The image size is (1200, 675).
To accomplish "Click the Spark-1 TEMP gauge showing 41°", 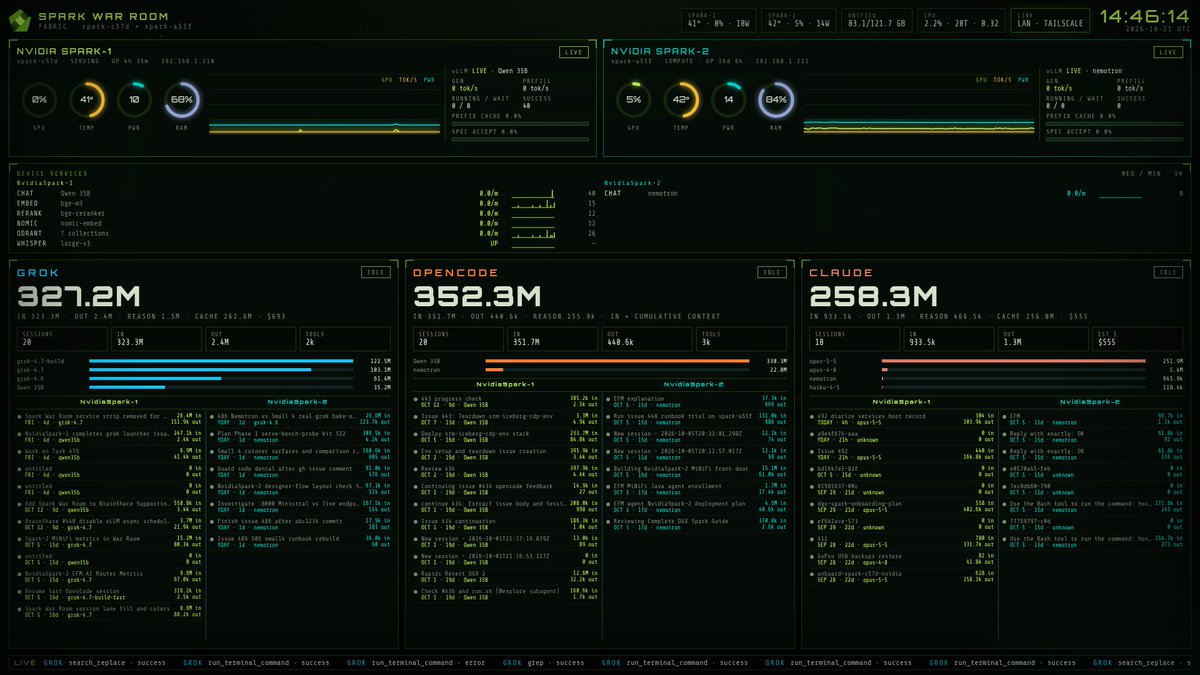I will click(x=87, y=100).
